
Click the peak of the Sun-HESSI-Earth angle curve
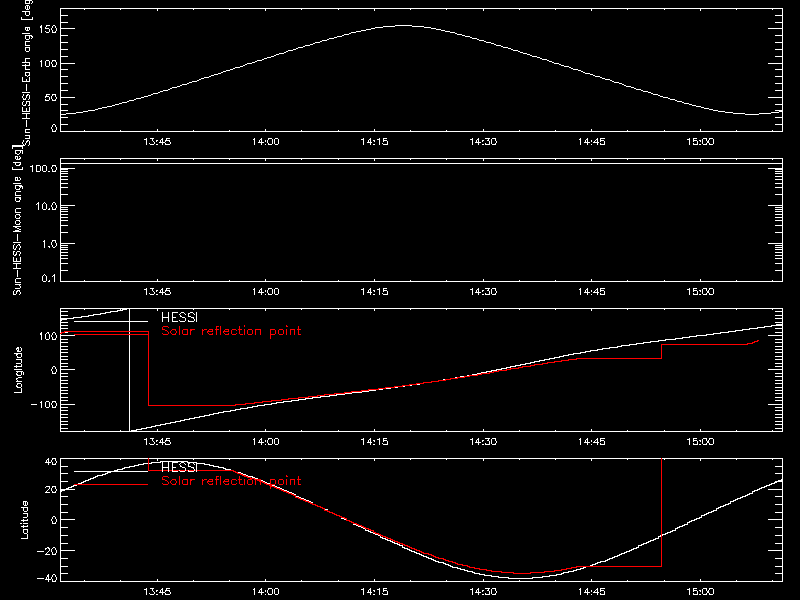pyautogui.click(x=404, y=26)
